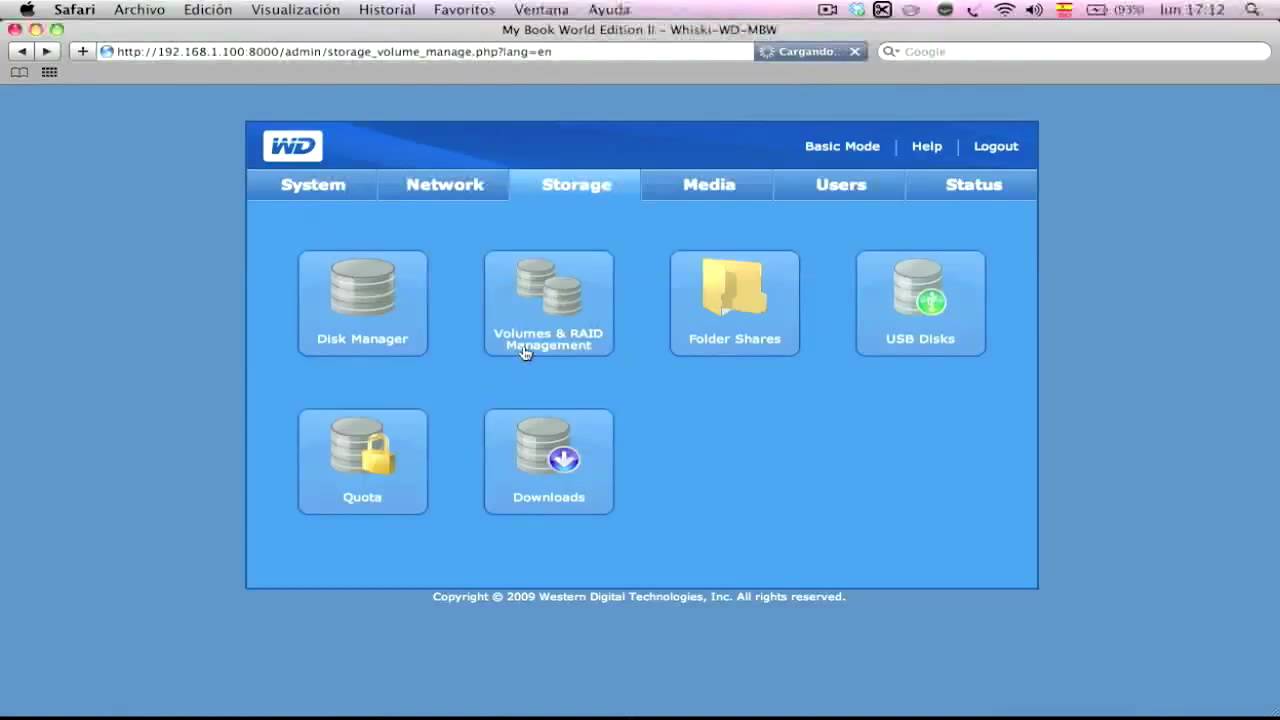Viewport: 1280px width, 720px height.
Task: Click the Logout link
Action: pos(996,146)
